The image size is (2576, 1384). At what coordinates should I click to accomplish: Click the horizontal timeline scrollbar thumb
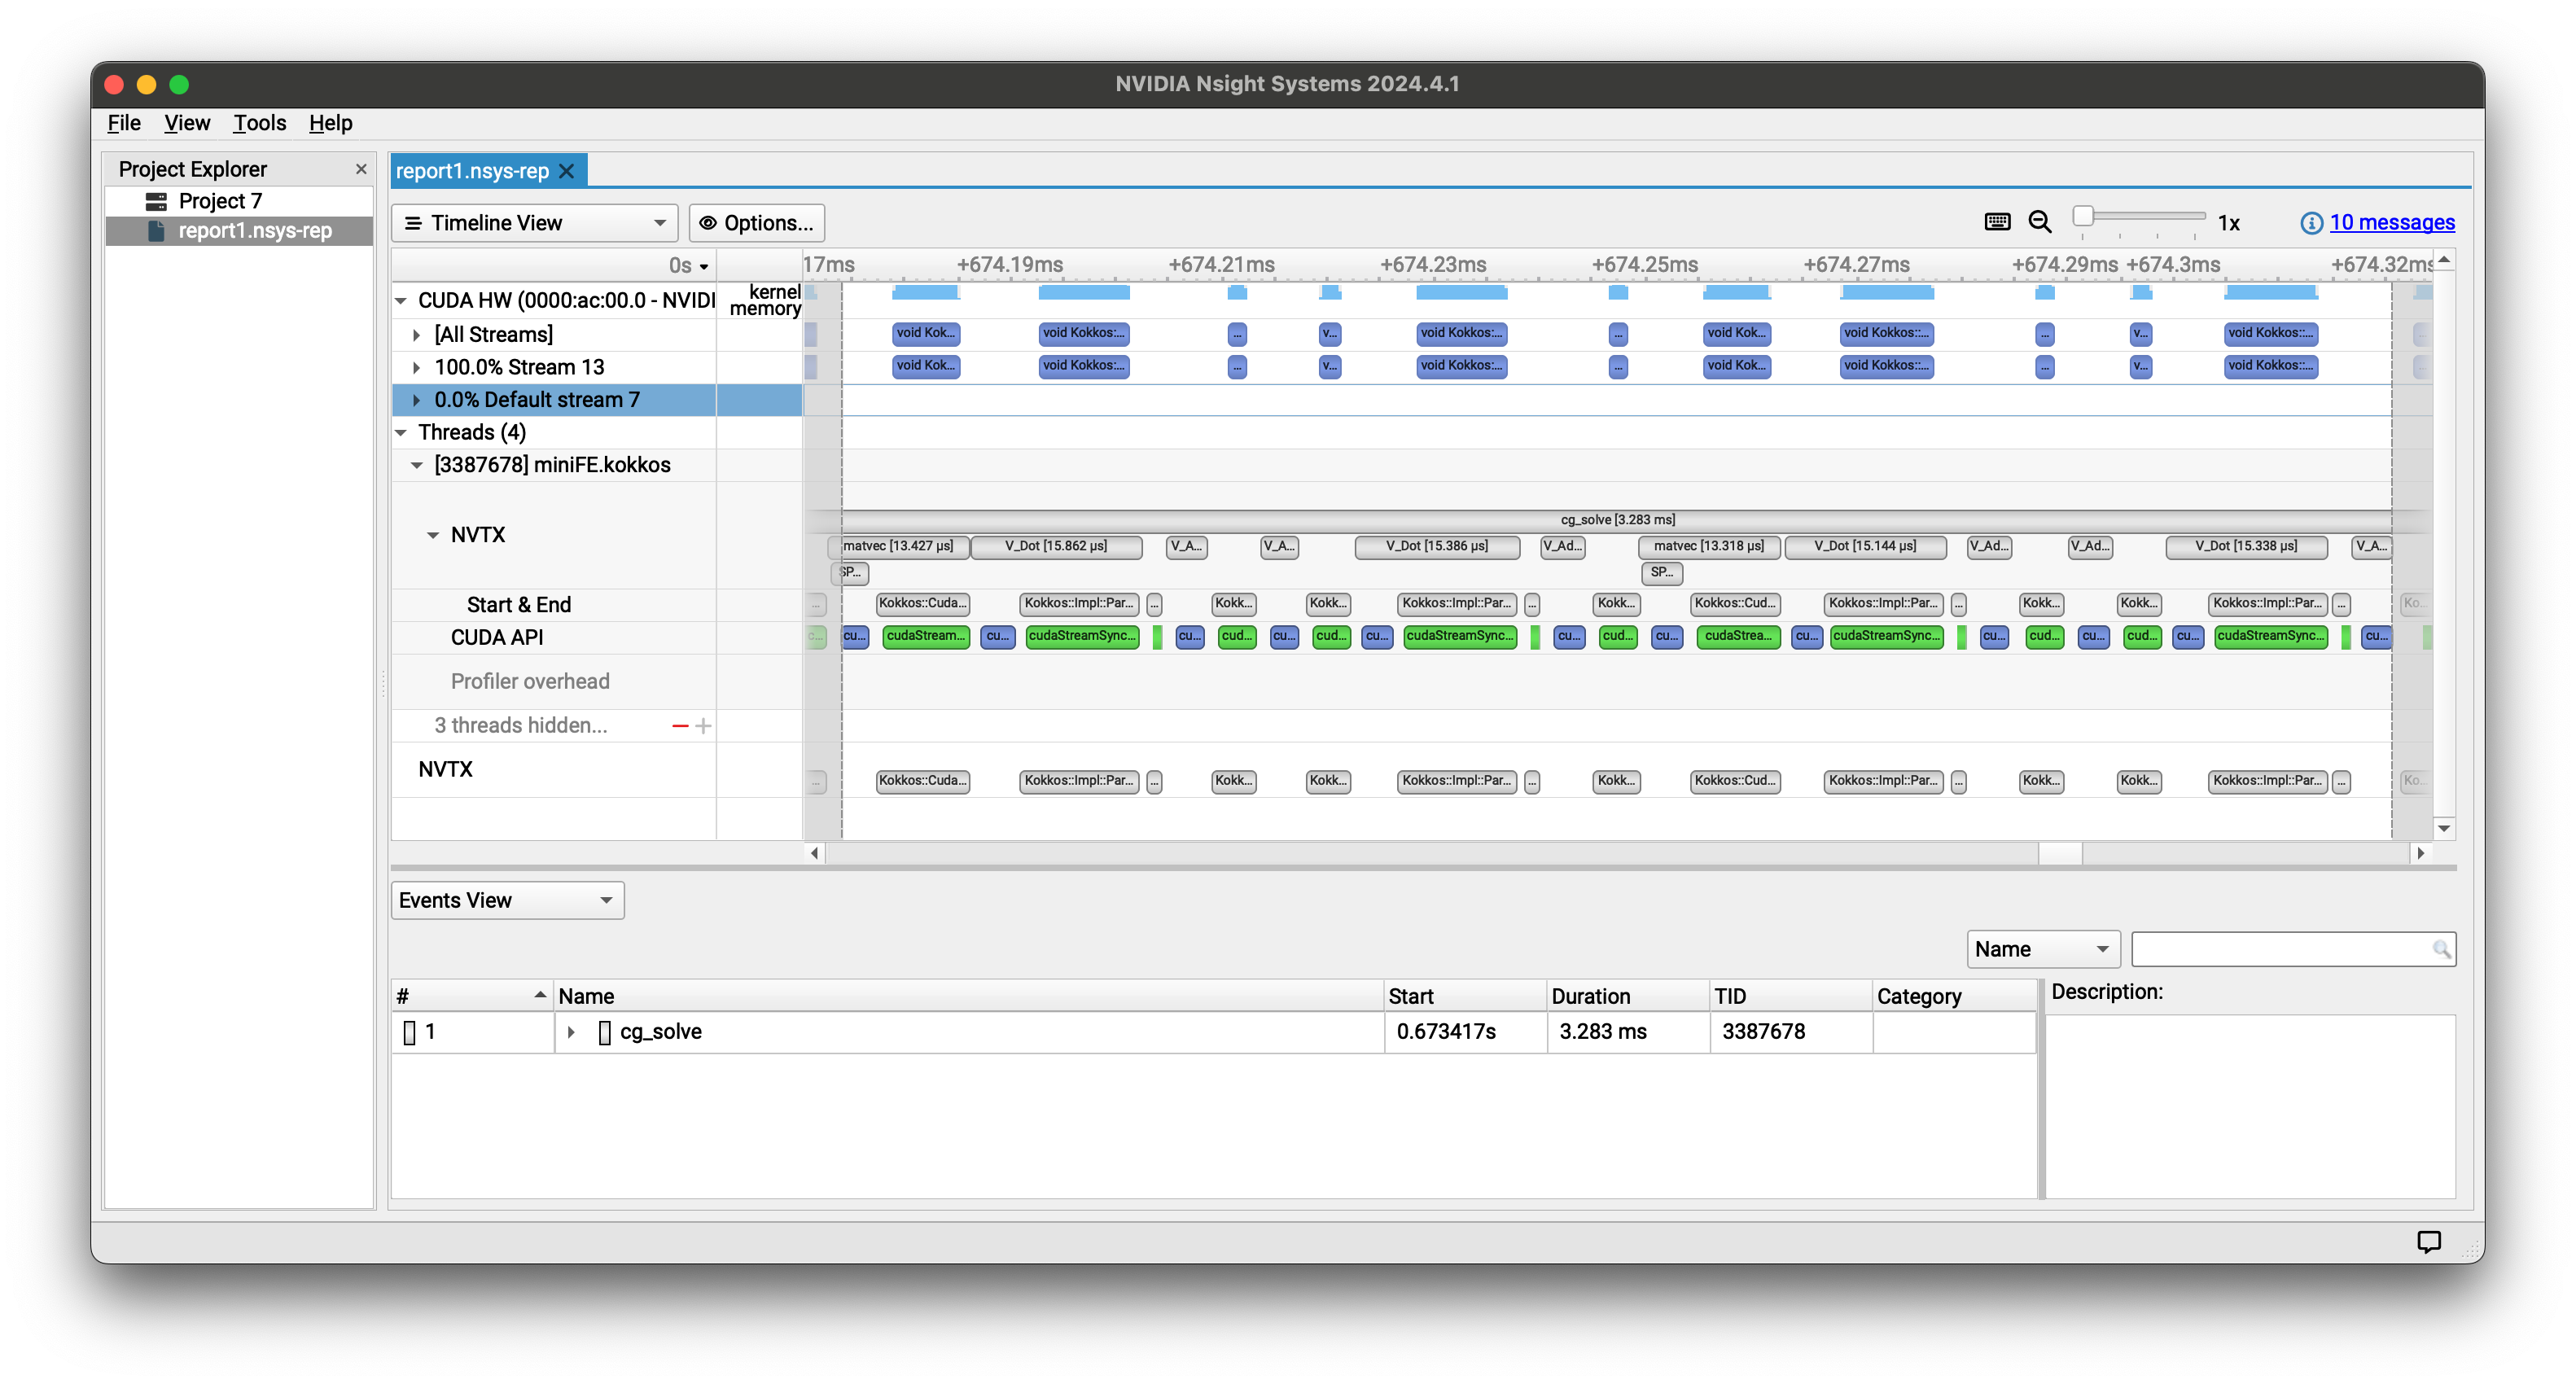2060,853
